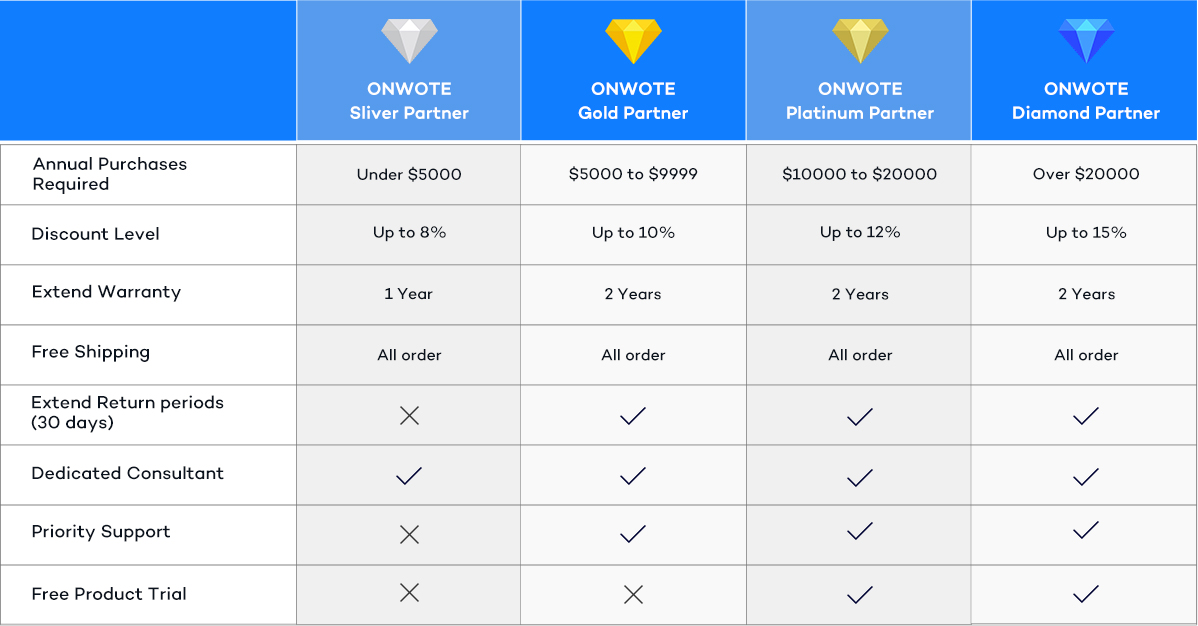Viewport: 1198px width, 626px height.
Task: Click the X for Silver Extend Return periods
Action: (409, 416)
